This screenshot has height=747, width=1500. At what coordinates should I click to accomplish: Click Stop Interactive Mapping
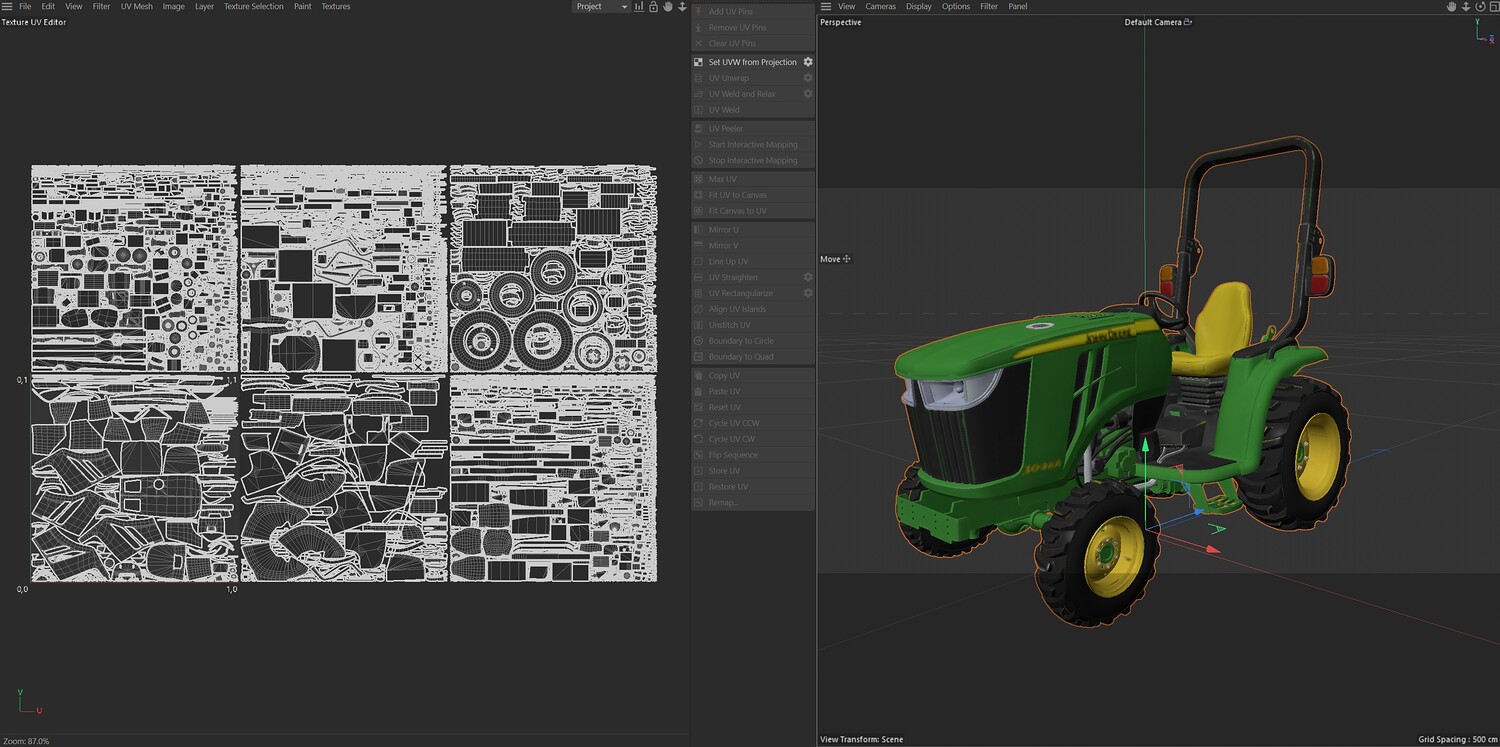point(753,160)
